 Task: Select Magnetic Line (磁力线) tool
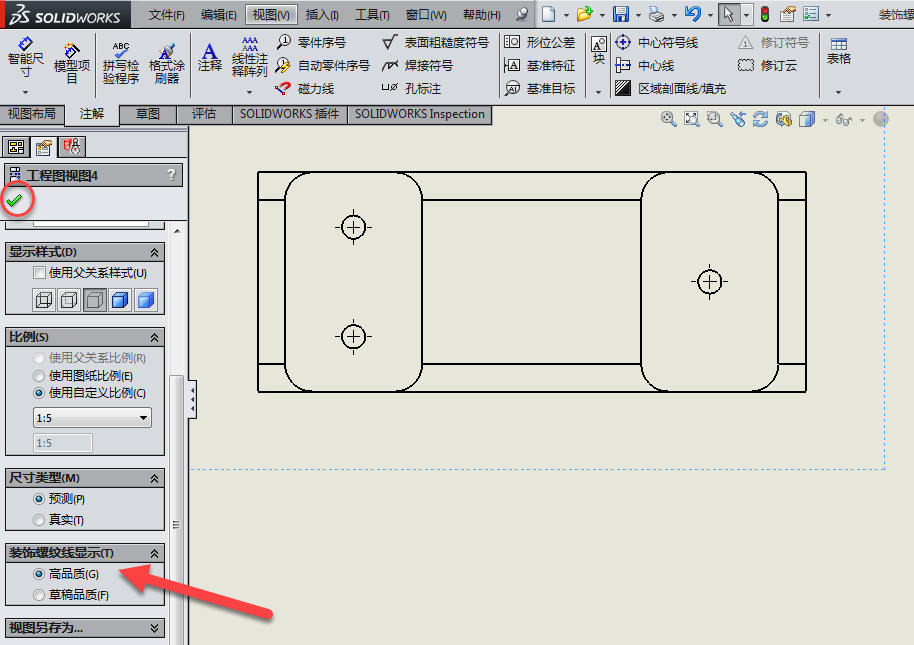305,89
